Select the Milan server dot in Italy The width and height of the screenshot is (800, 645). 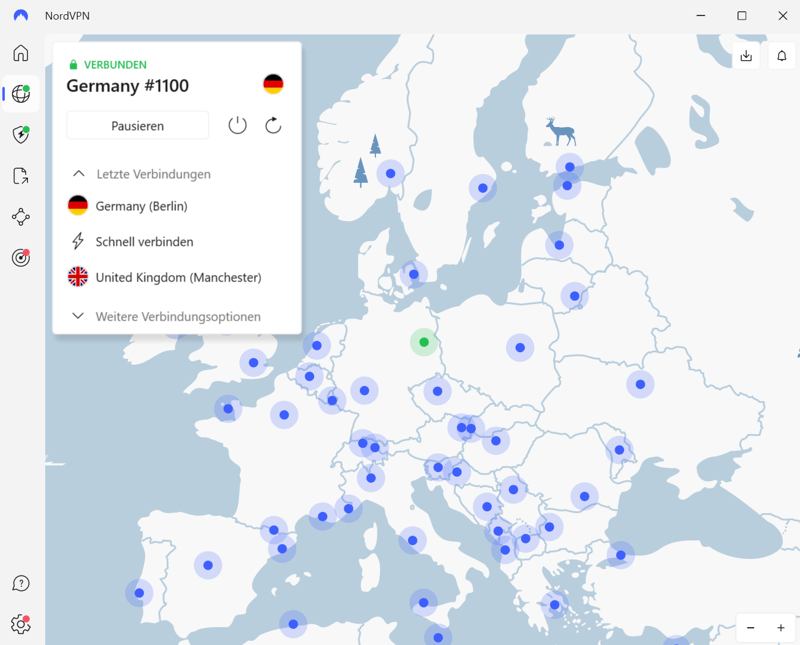coord(371,478)
